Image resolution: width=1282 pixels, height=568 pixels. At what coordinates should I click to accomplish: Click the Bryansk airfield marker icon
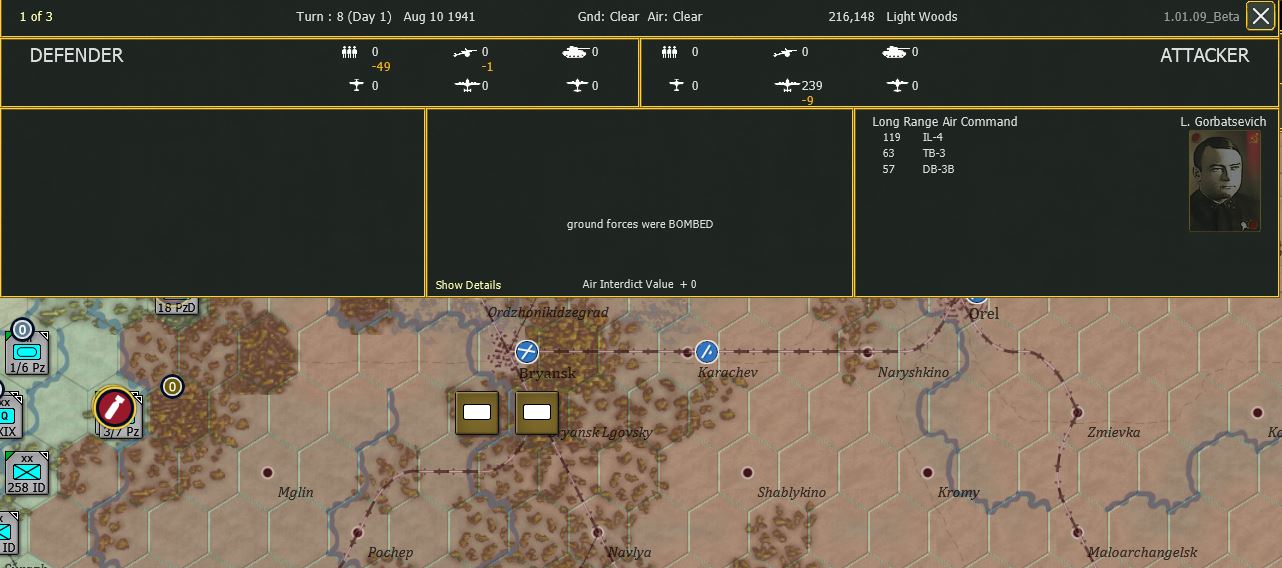pos(527,352)
